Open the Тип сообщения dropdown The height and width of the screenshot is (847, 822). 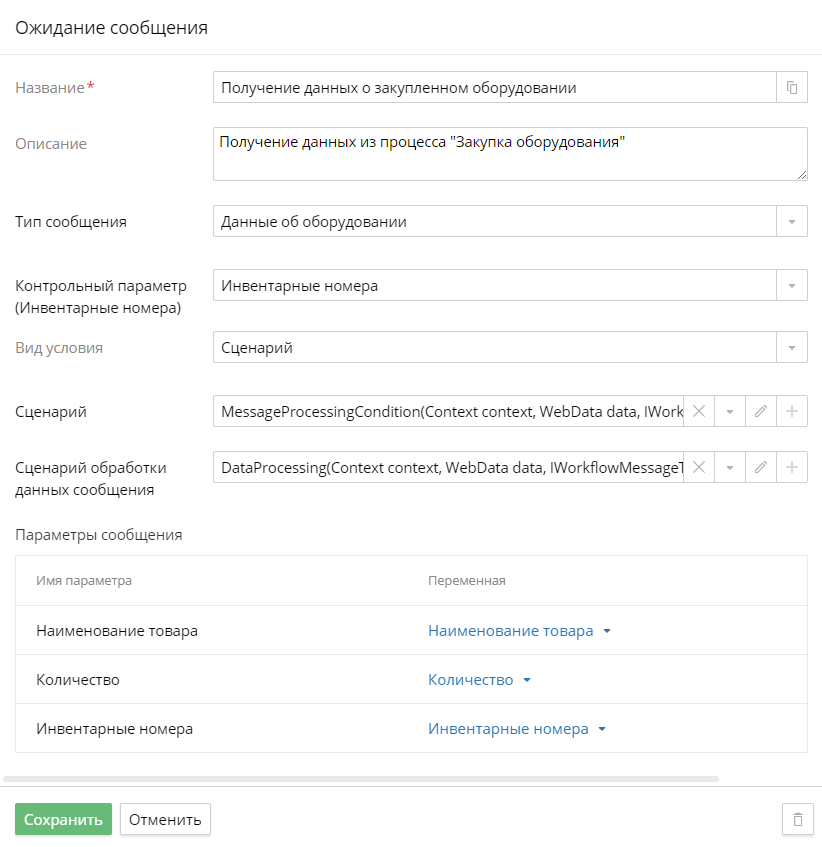[792, 221]
